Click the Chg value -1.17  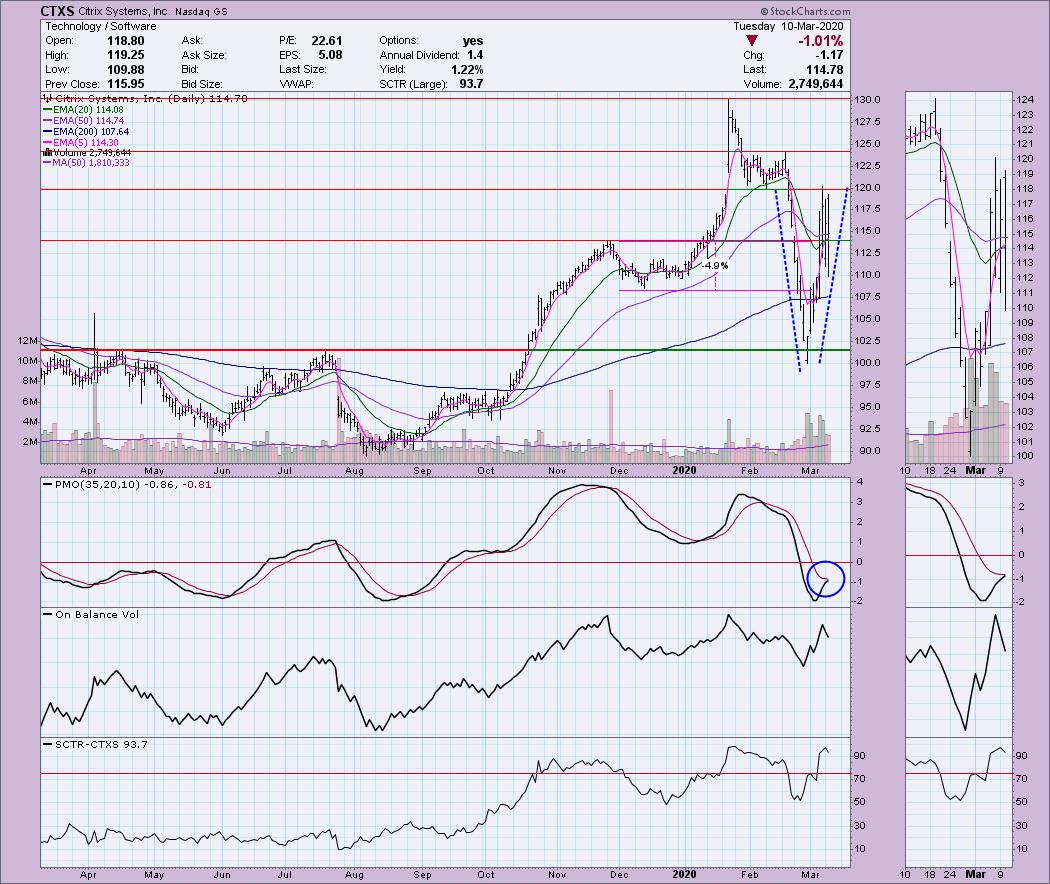point(831,55)
